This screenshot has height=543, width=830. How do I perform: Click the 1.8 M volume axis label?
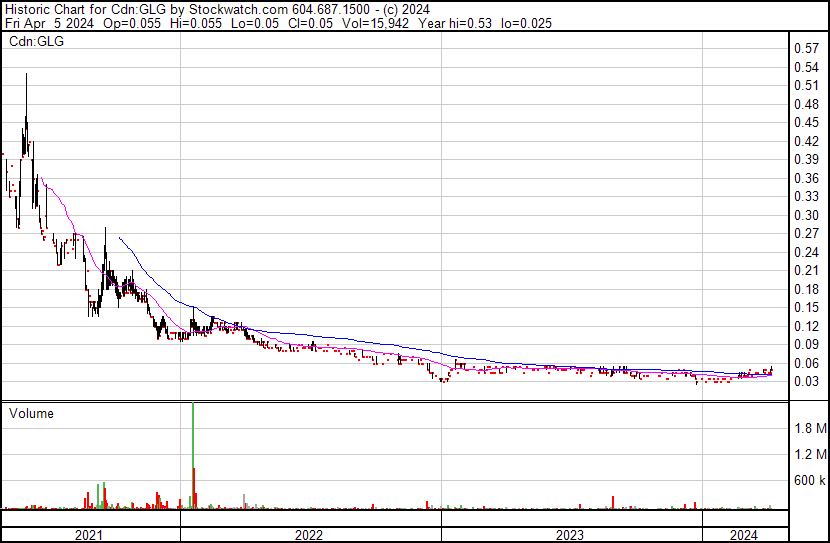(810, 428)
